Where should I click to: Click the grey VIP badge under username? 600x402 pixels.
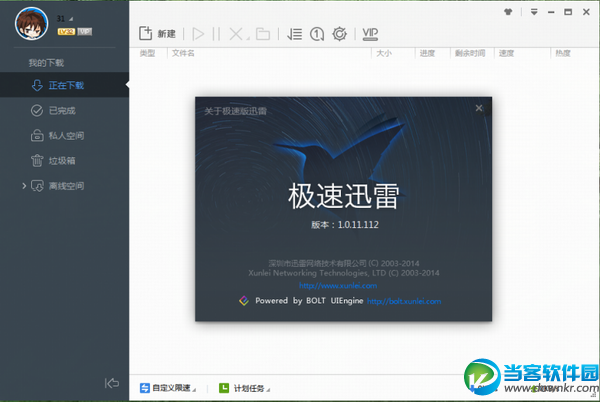(85, 31)
